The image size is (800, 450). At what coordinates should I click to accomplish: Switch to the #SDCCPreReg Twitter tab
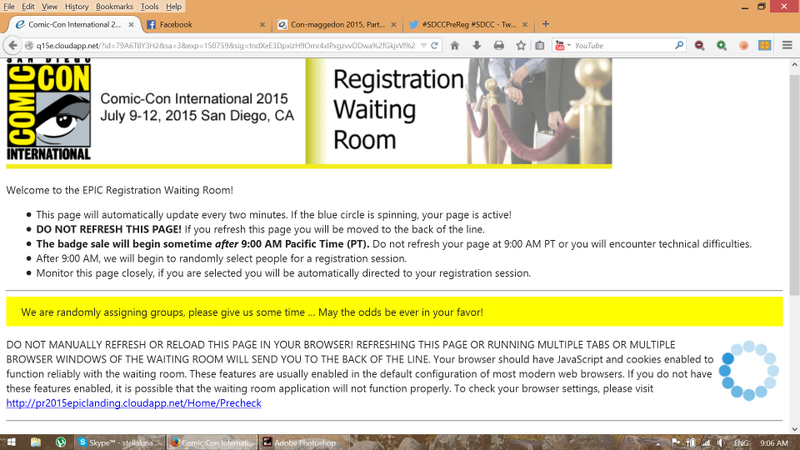click(468, 24)
